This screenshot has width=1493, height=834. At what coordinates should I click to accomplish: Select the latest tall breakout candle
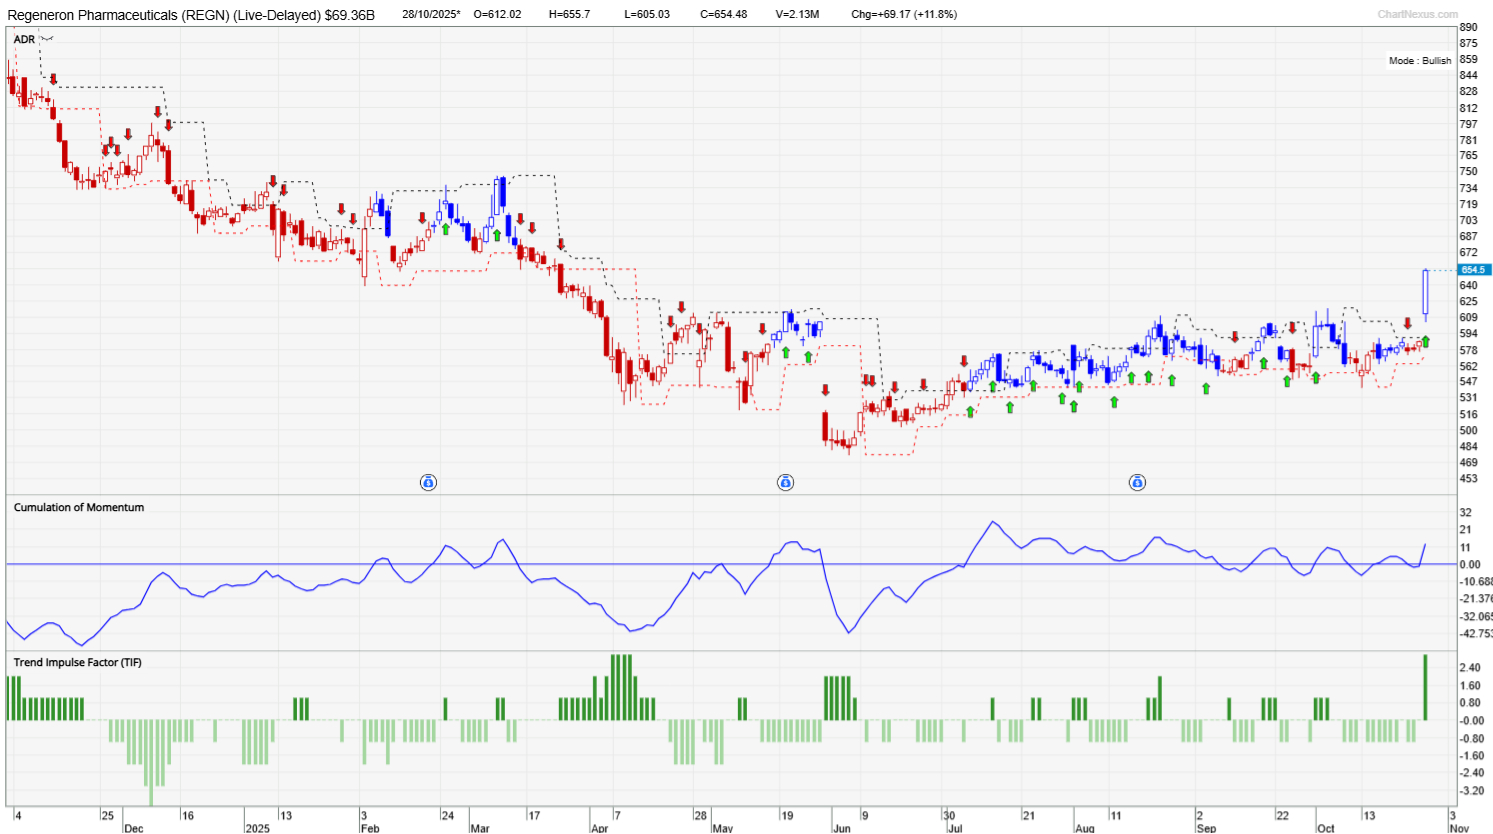click(x=1425, y=293)
